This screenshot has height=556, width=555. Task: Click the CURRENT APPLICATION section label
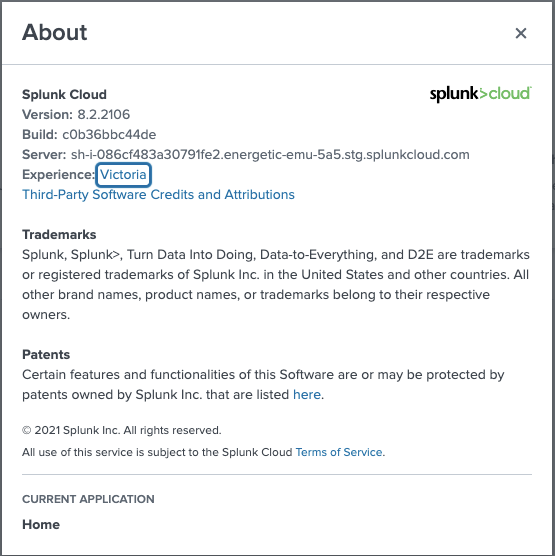88,499
